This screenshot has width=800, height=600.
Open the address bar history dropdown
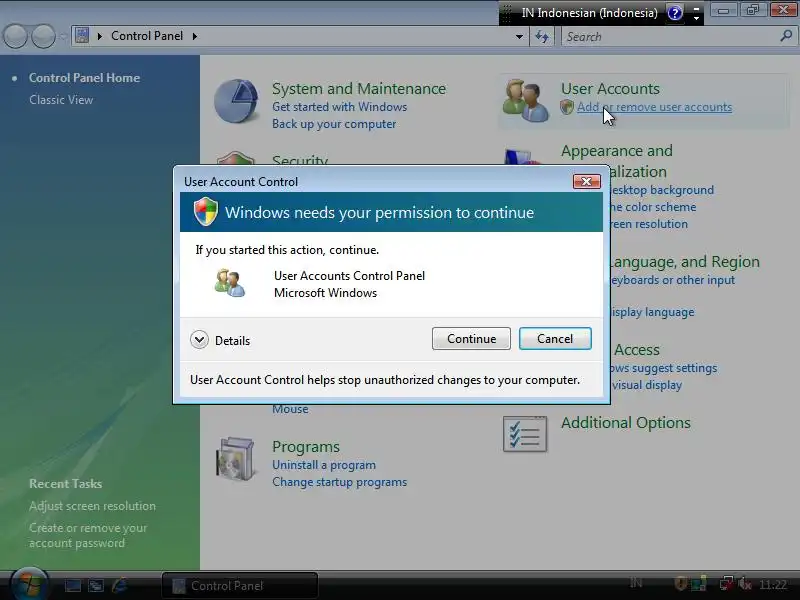[x=519, y=36]
